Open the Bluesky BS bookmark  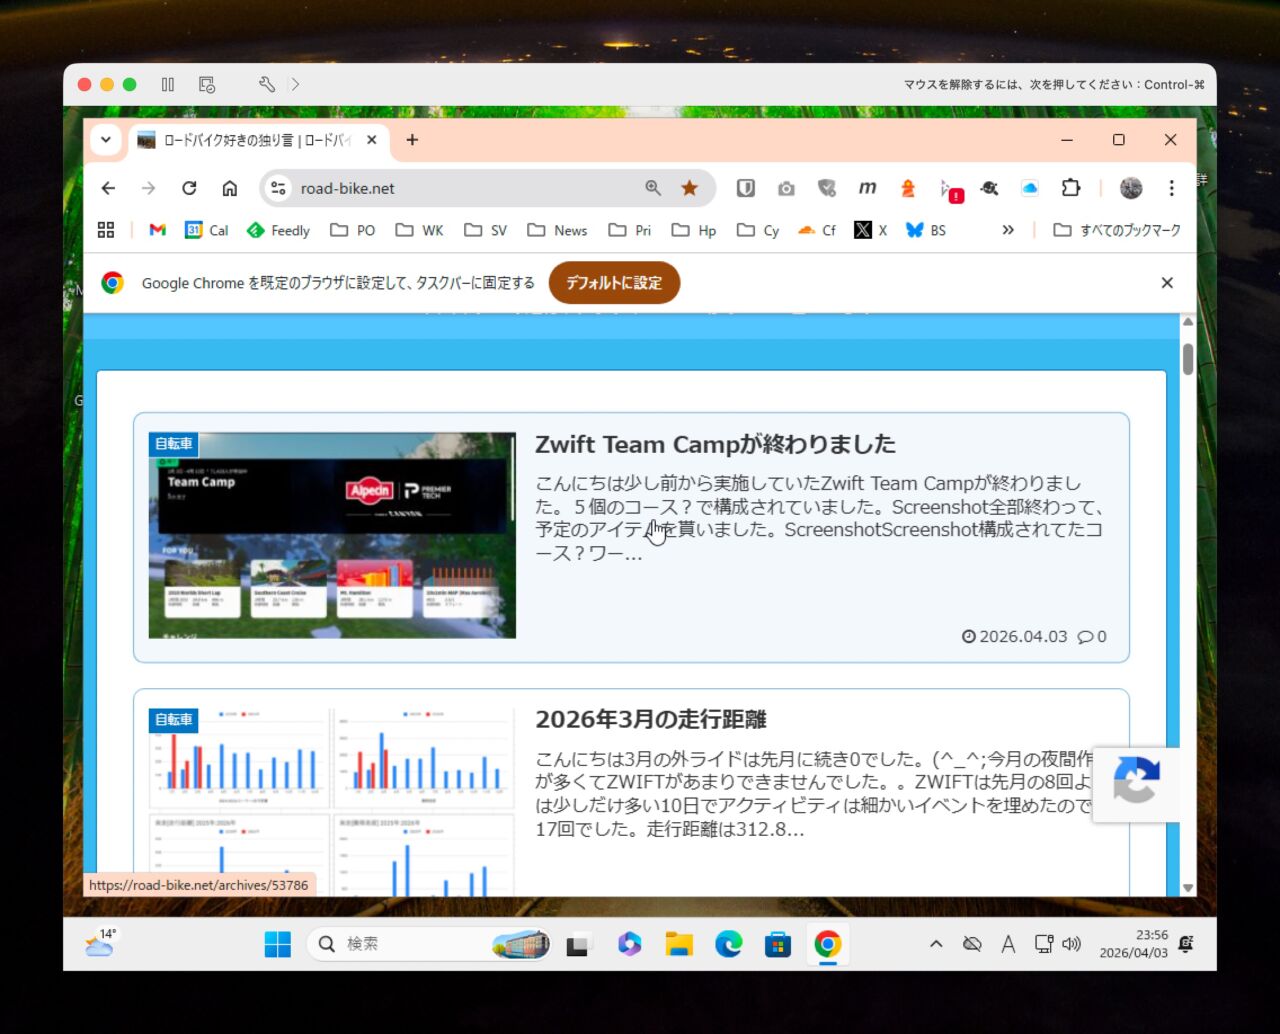coord(925,230)
